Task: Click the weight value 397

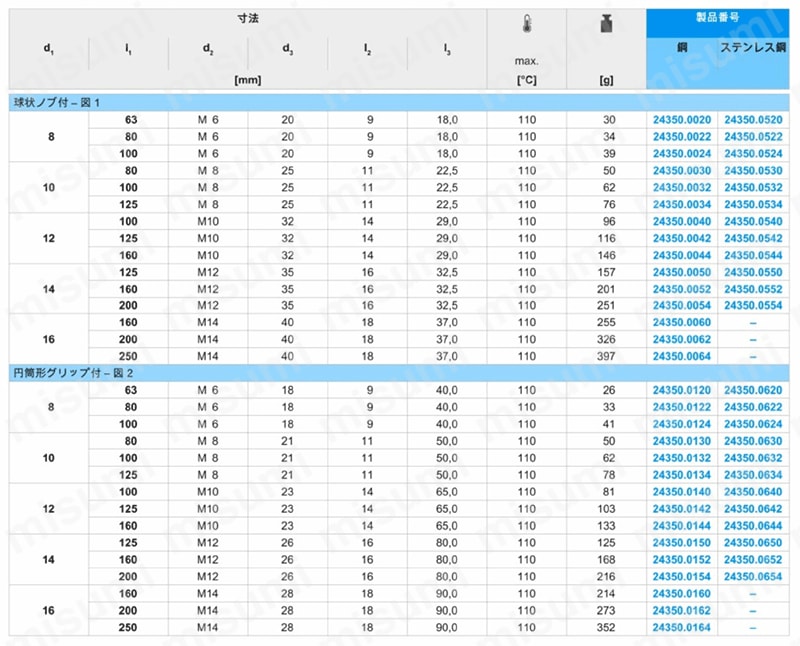Action: 606,356
